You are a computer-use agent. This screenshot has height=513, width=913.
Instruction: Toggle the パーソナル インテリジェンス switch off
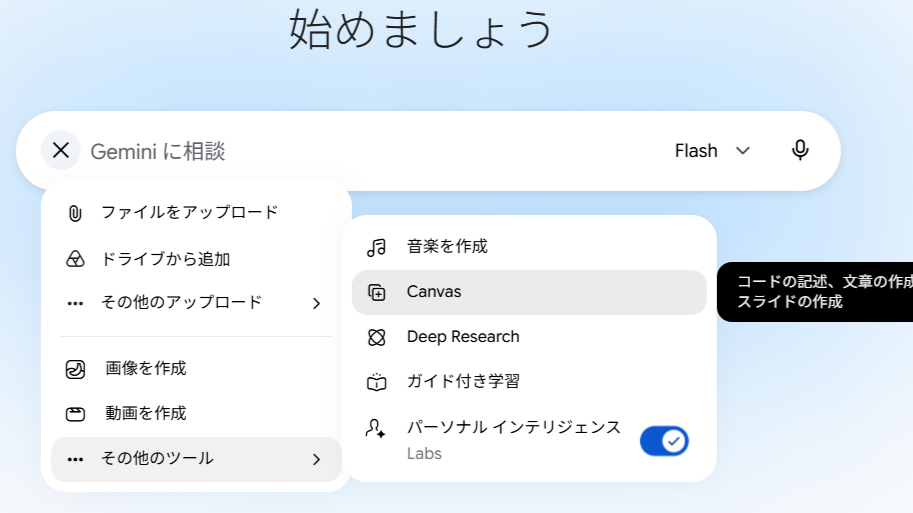pos(664,441)
